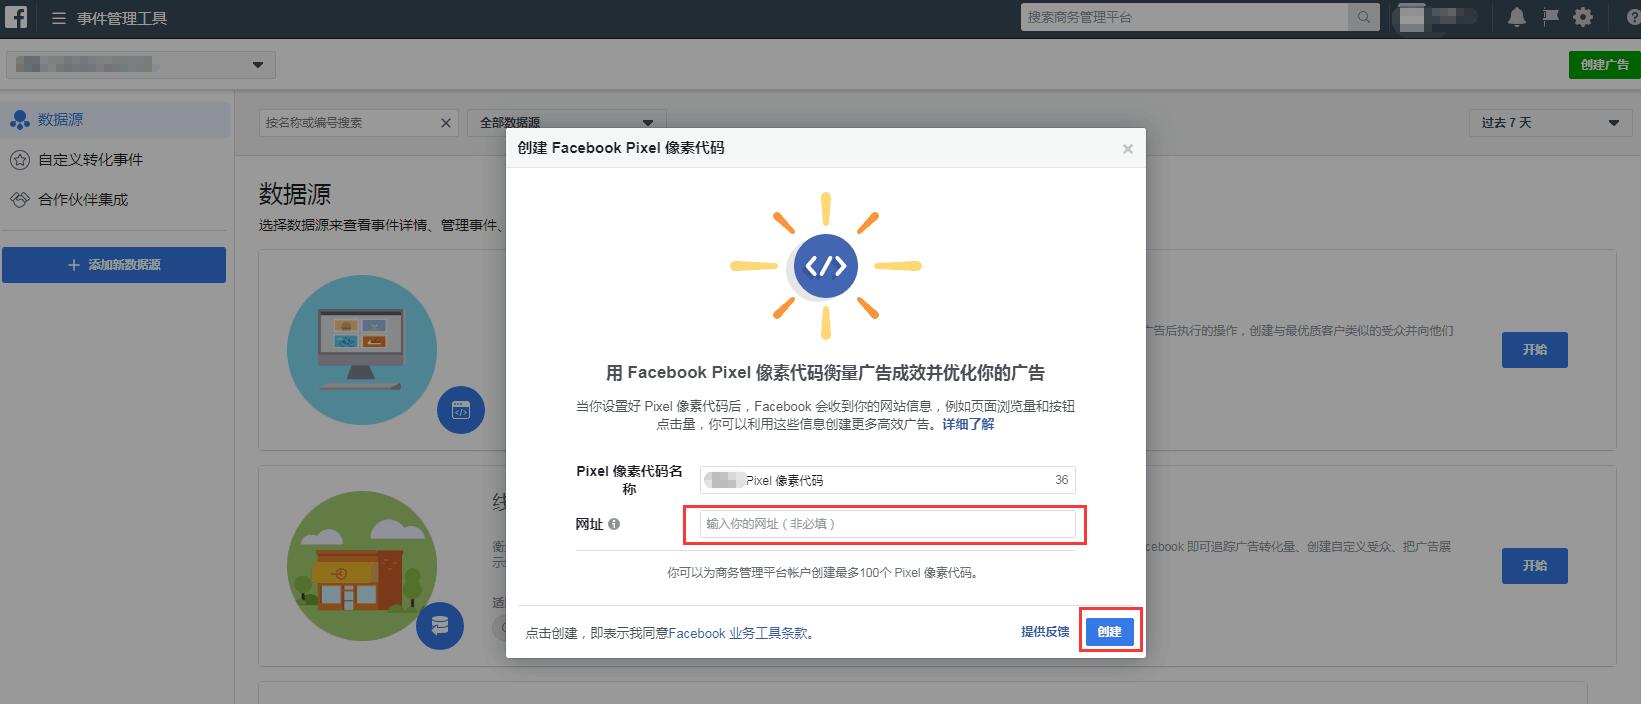Click the search magnifier icon
The height and width of the screenshot is (704, 1641).
[1363, 17]
